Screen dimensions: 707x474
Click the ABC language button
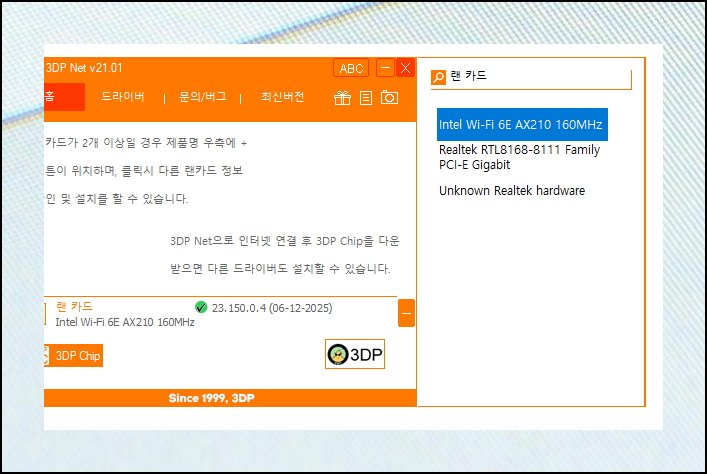(x=351, y=68)
